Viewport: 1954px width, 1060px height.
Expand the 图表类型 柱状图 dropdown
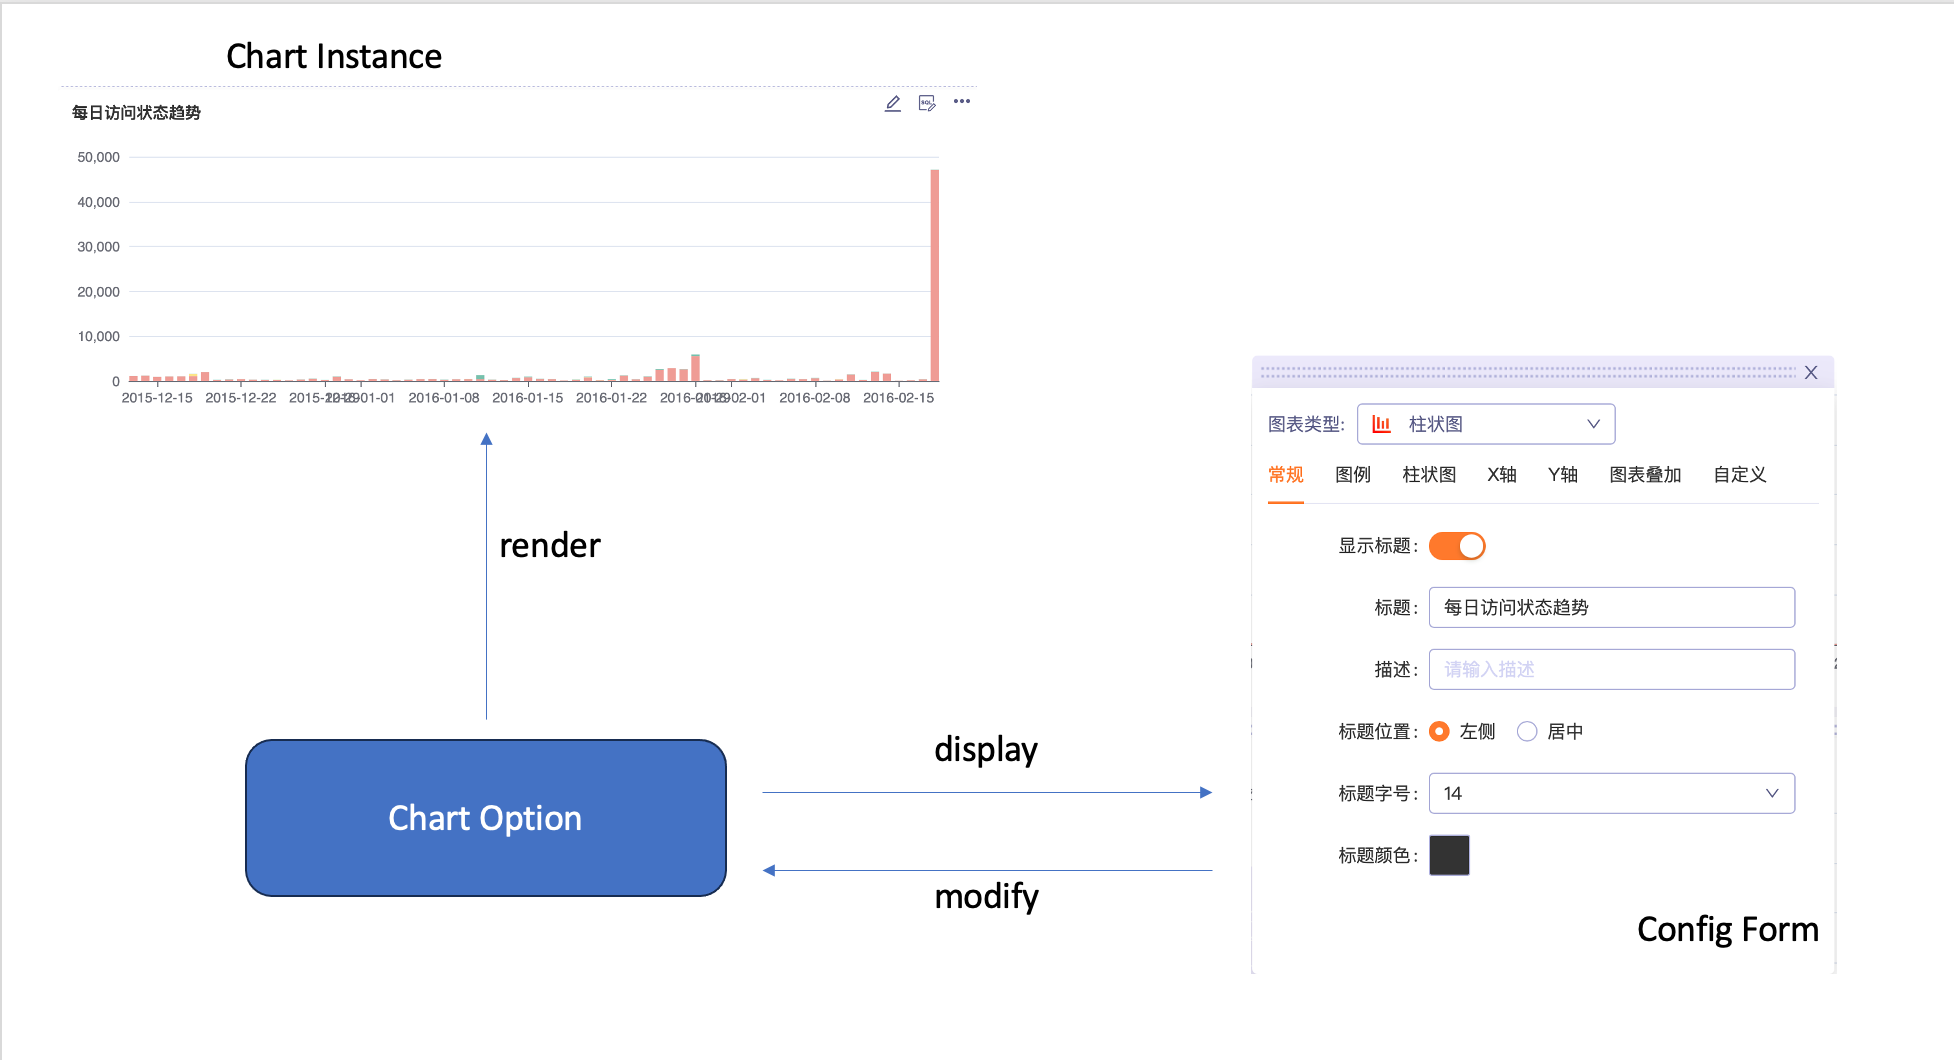1486,424
